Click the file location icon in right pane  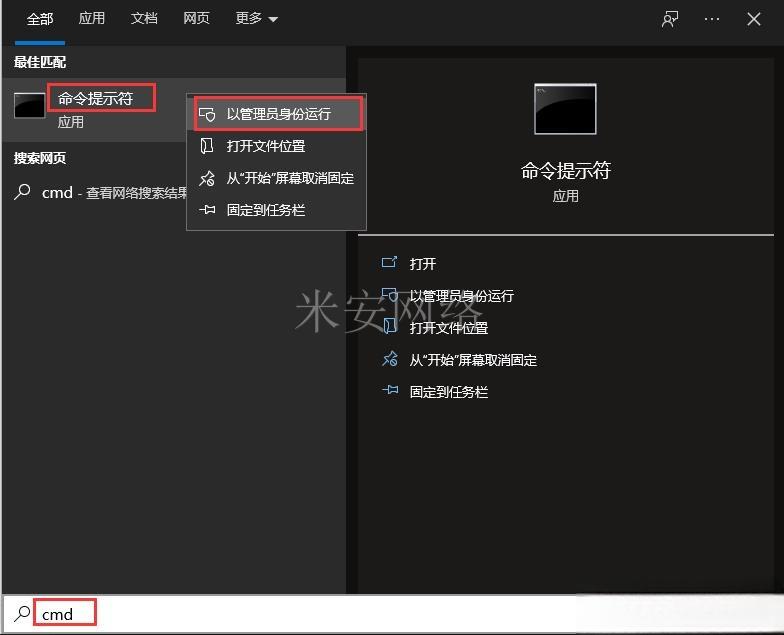click(x=390, y=326)
